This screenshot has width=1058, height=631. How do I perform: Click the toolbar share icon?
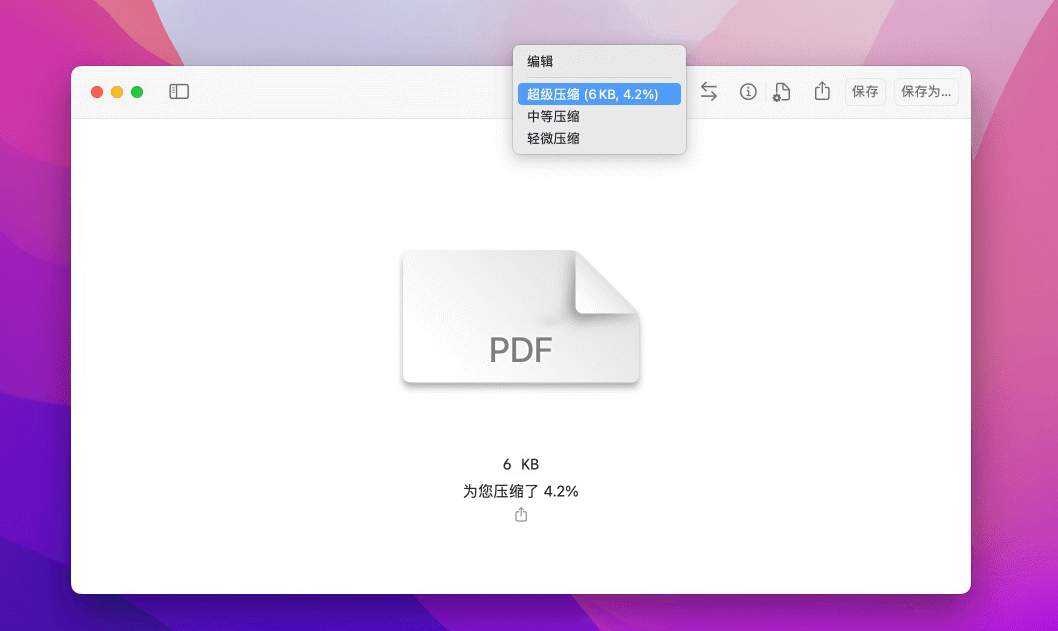click(x=822, y=92)
